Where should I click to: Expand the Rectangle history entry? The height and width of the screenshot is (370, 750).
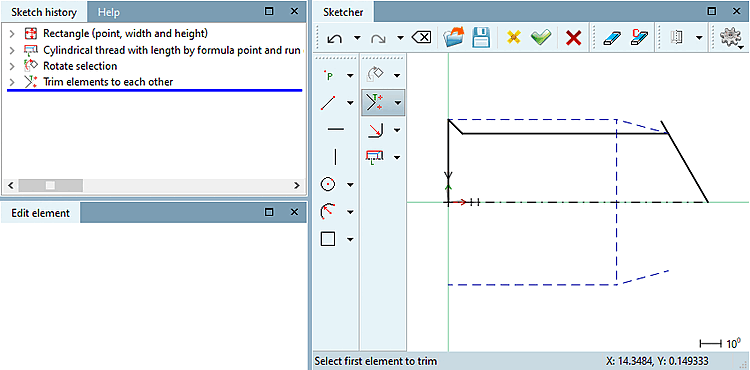point(12,34)
